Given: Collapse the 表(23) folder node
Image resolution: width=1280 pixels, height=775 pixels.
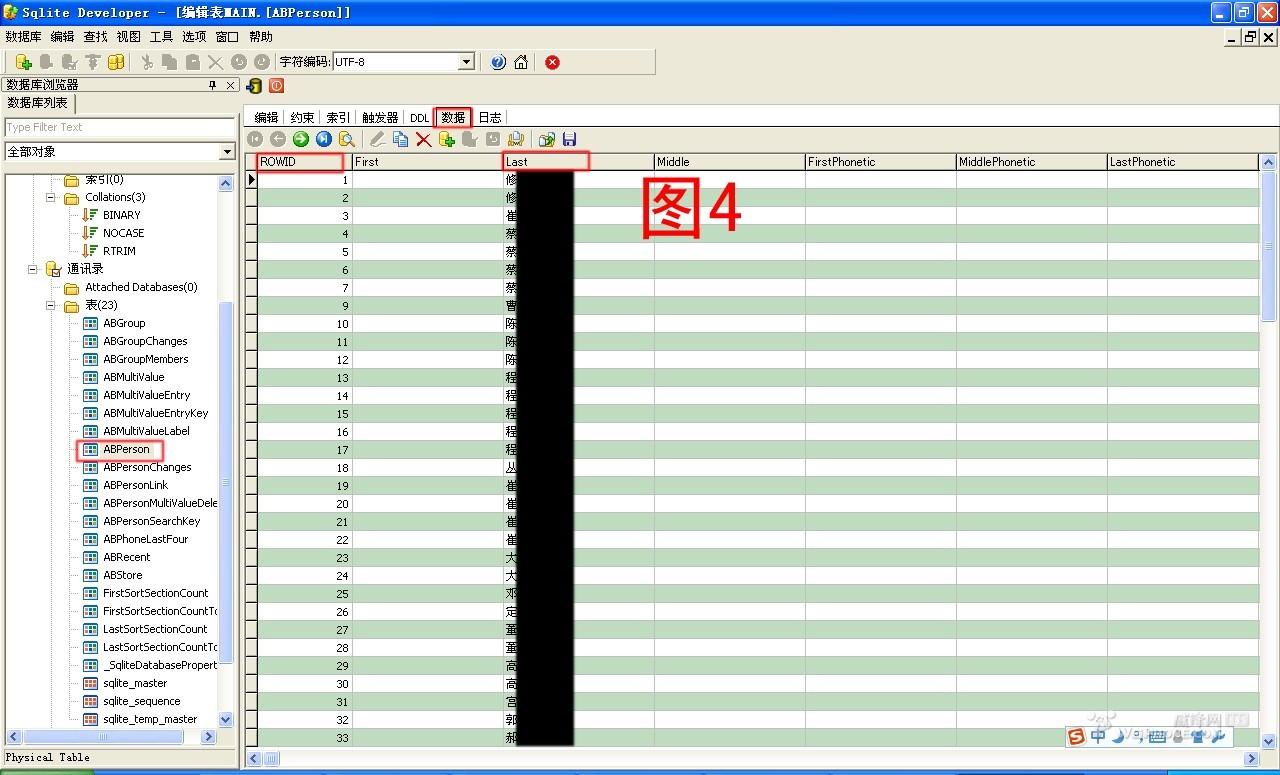Looking at the screenshot, I should coord(51,305).
